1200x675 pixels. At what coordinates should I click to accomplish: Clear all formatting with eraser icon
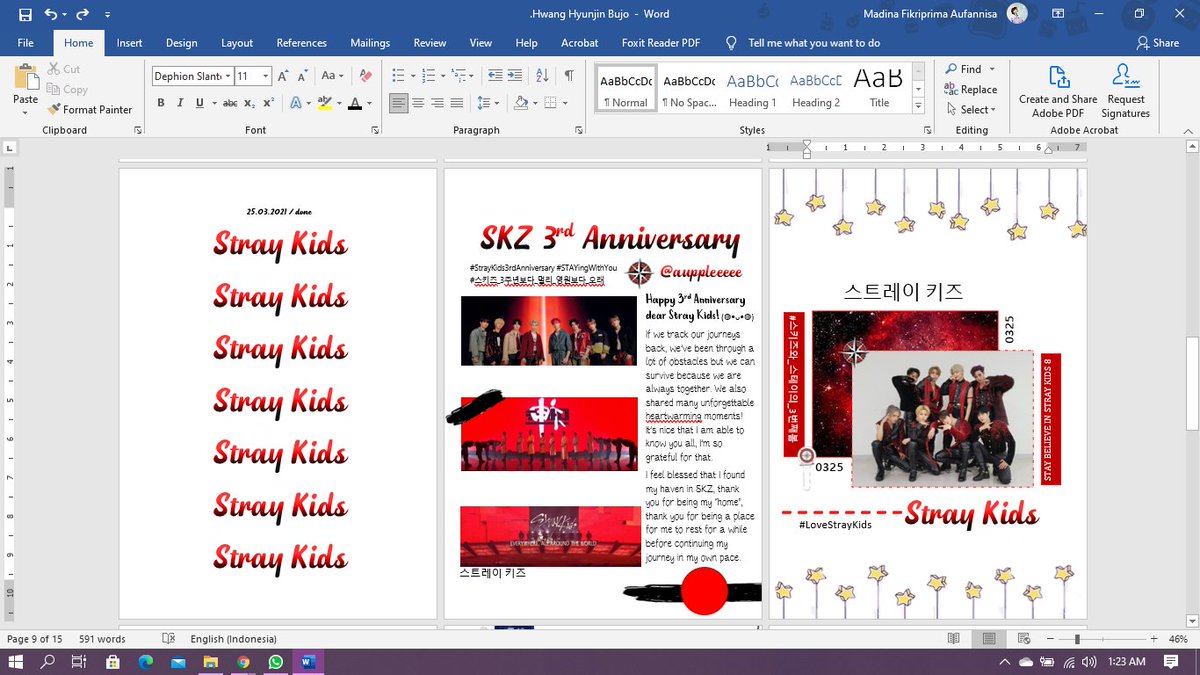(366, 76)
